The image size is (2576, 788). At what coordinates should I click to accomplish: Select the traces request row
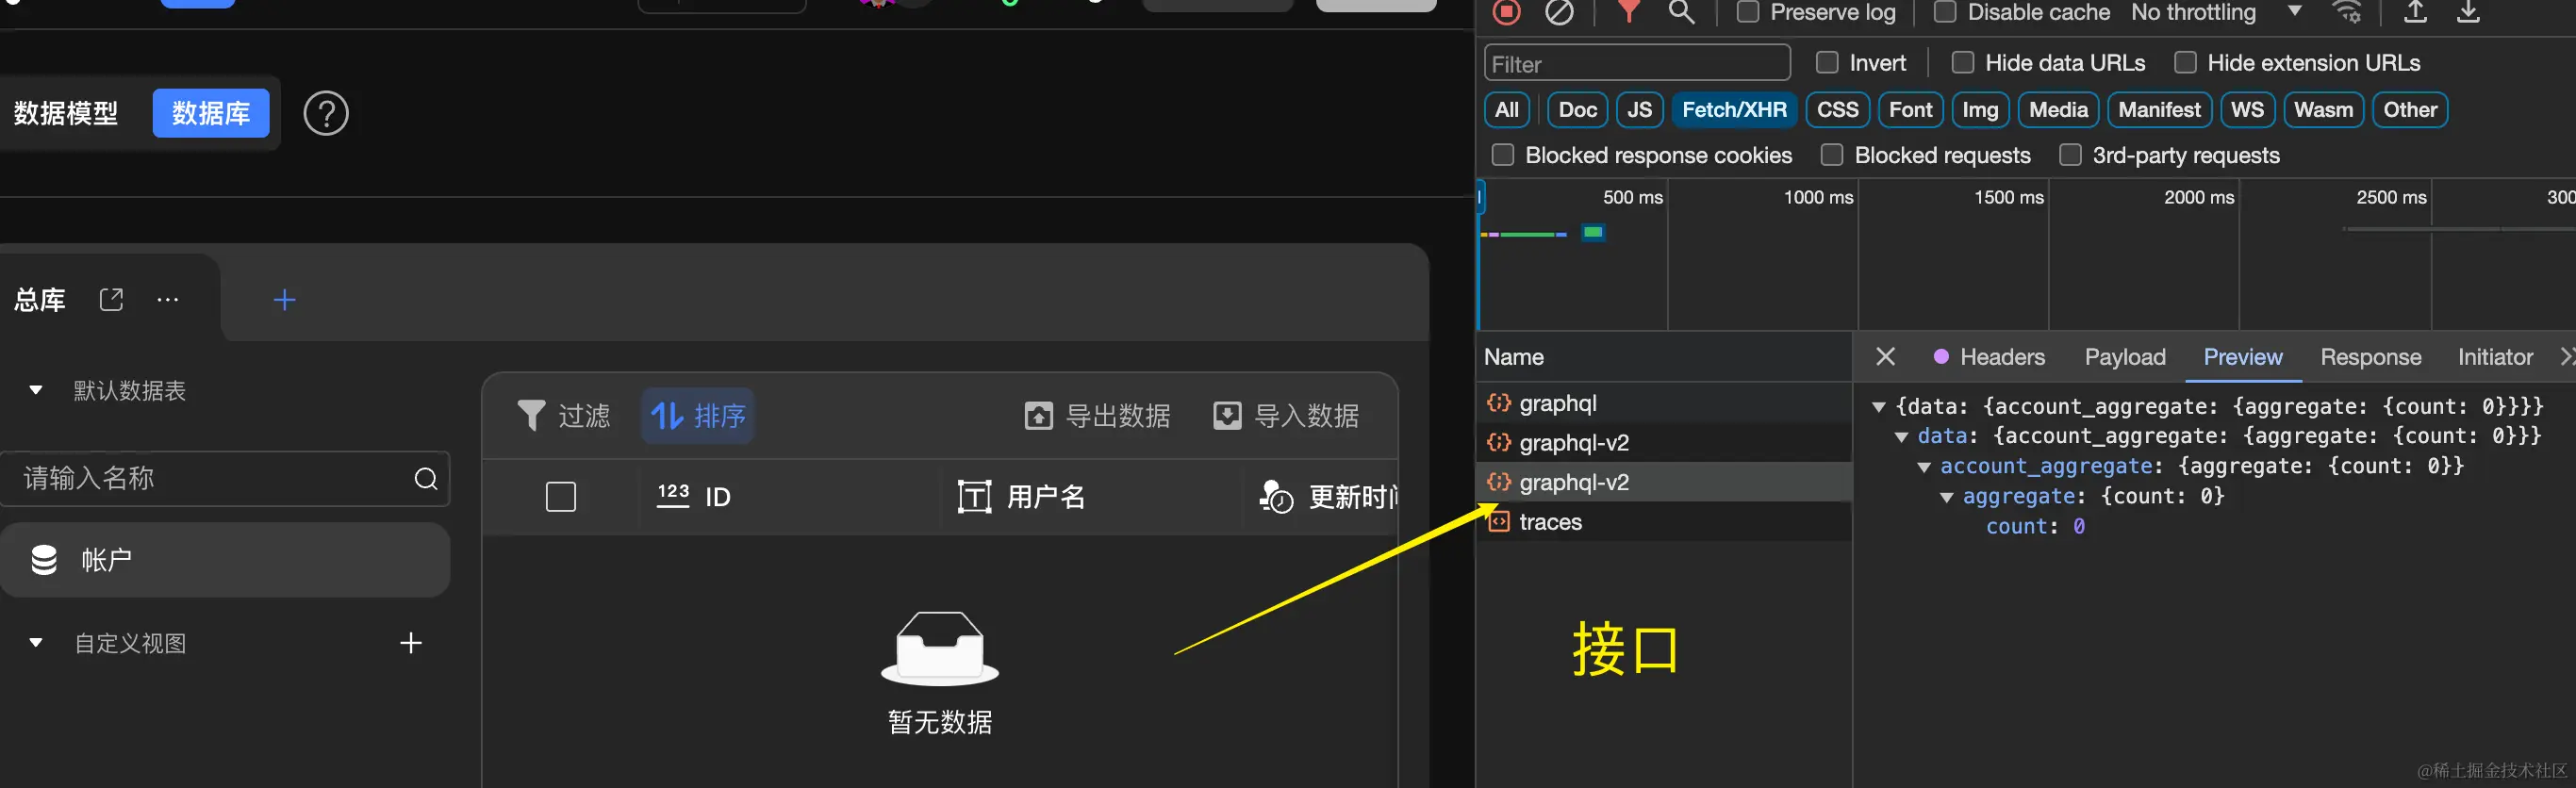[x=1664, y=522]
